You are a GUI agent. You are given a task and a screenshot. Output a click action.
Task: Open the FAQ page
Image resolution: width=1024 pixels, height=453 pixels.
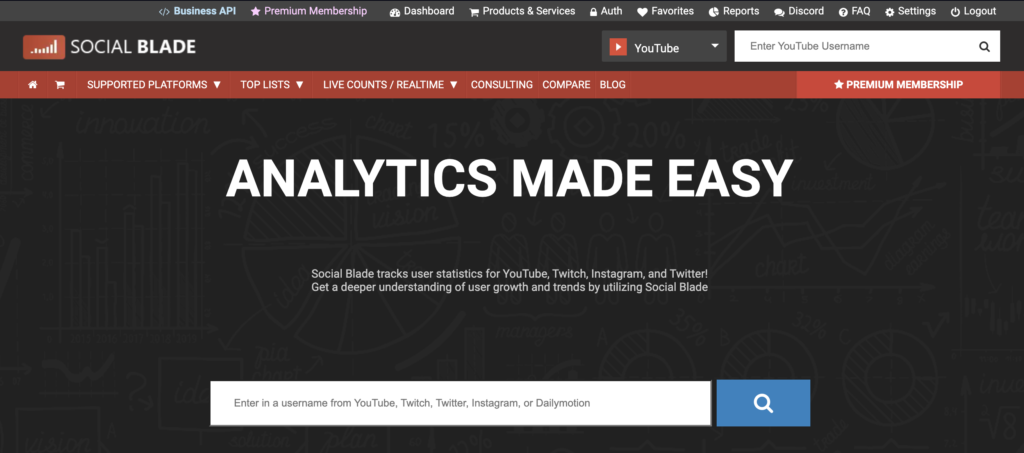854,11
